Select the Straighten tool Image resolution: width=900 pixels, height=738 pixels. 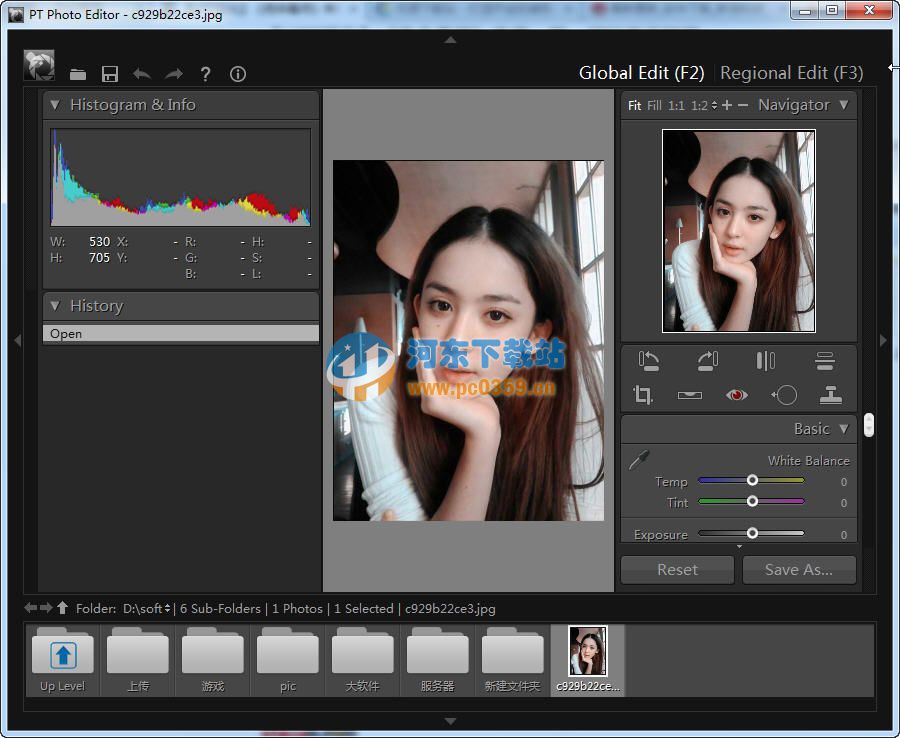coord(690,394)
